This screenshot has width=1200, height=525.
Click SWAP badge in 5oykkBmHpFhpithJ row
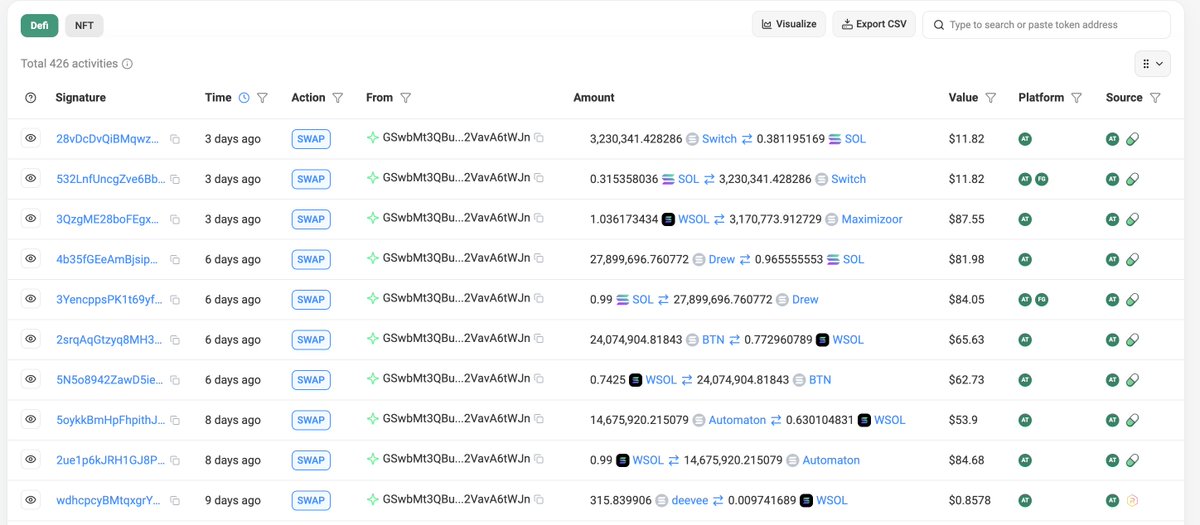tap(311, 420)
